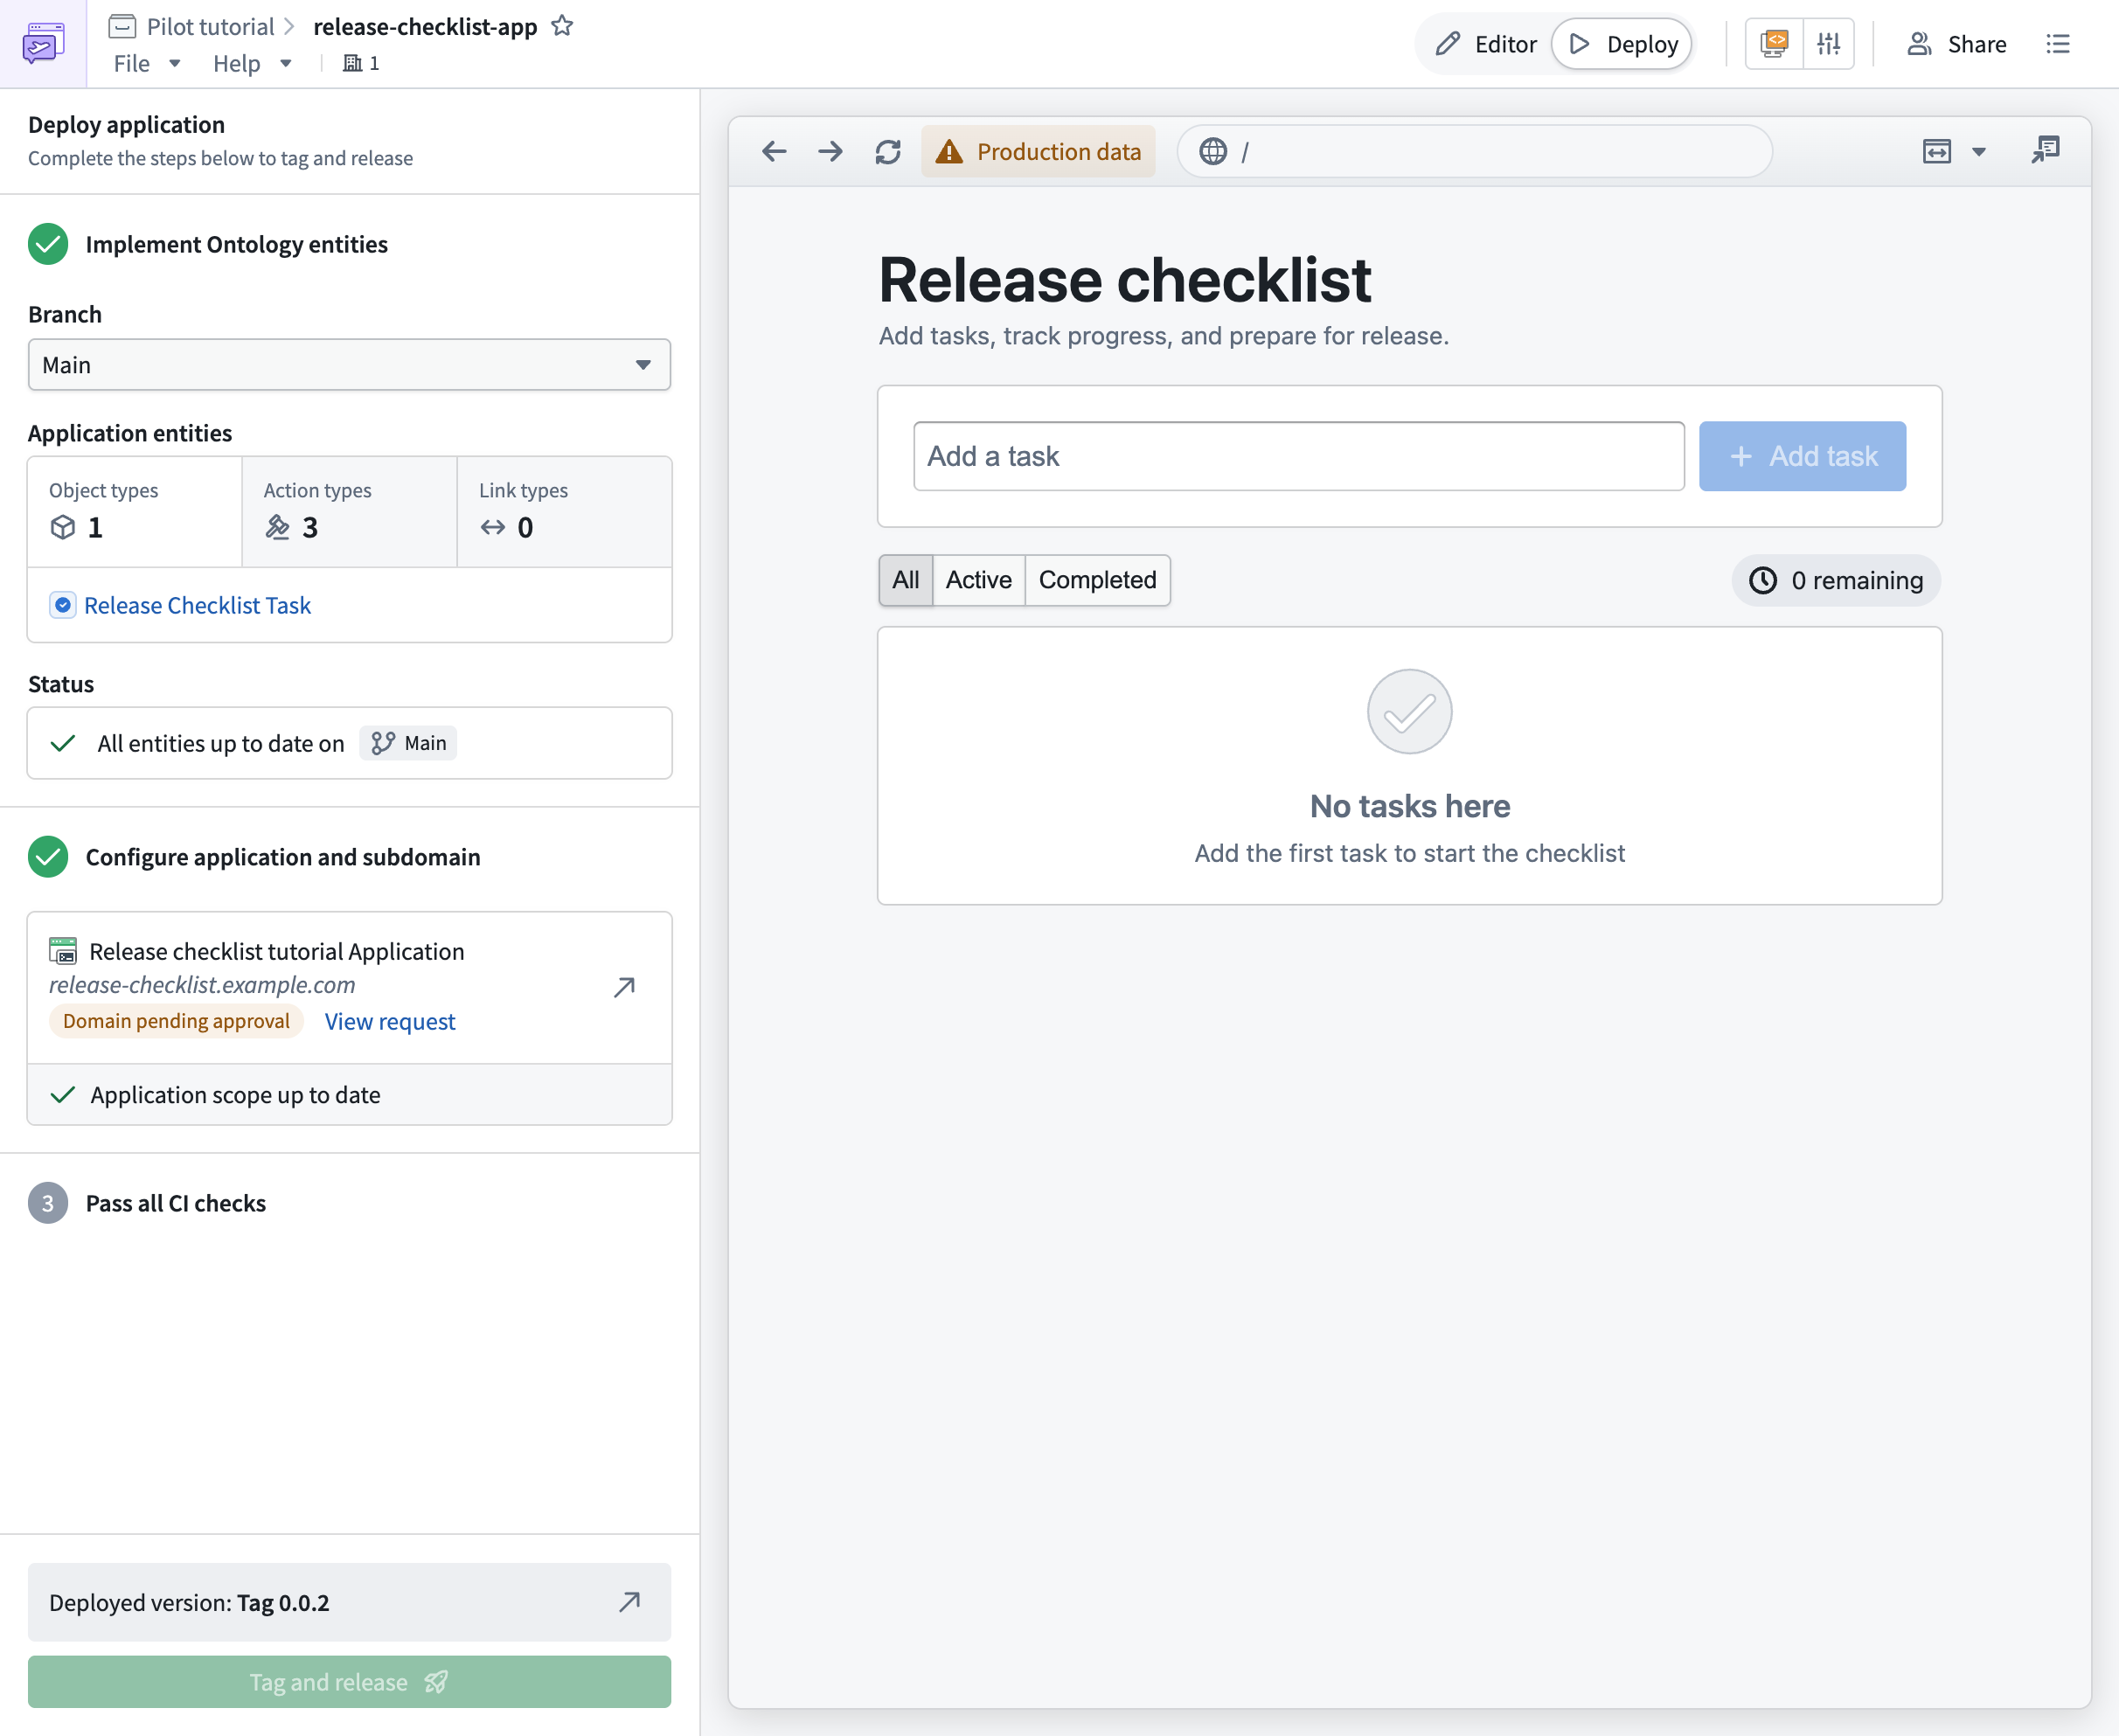Open the orange code preview panel icon
Viewport: 2119px width, 1736px height.
pyautogui.click(x=1775, y=43)
